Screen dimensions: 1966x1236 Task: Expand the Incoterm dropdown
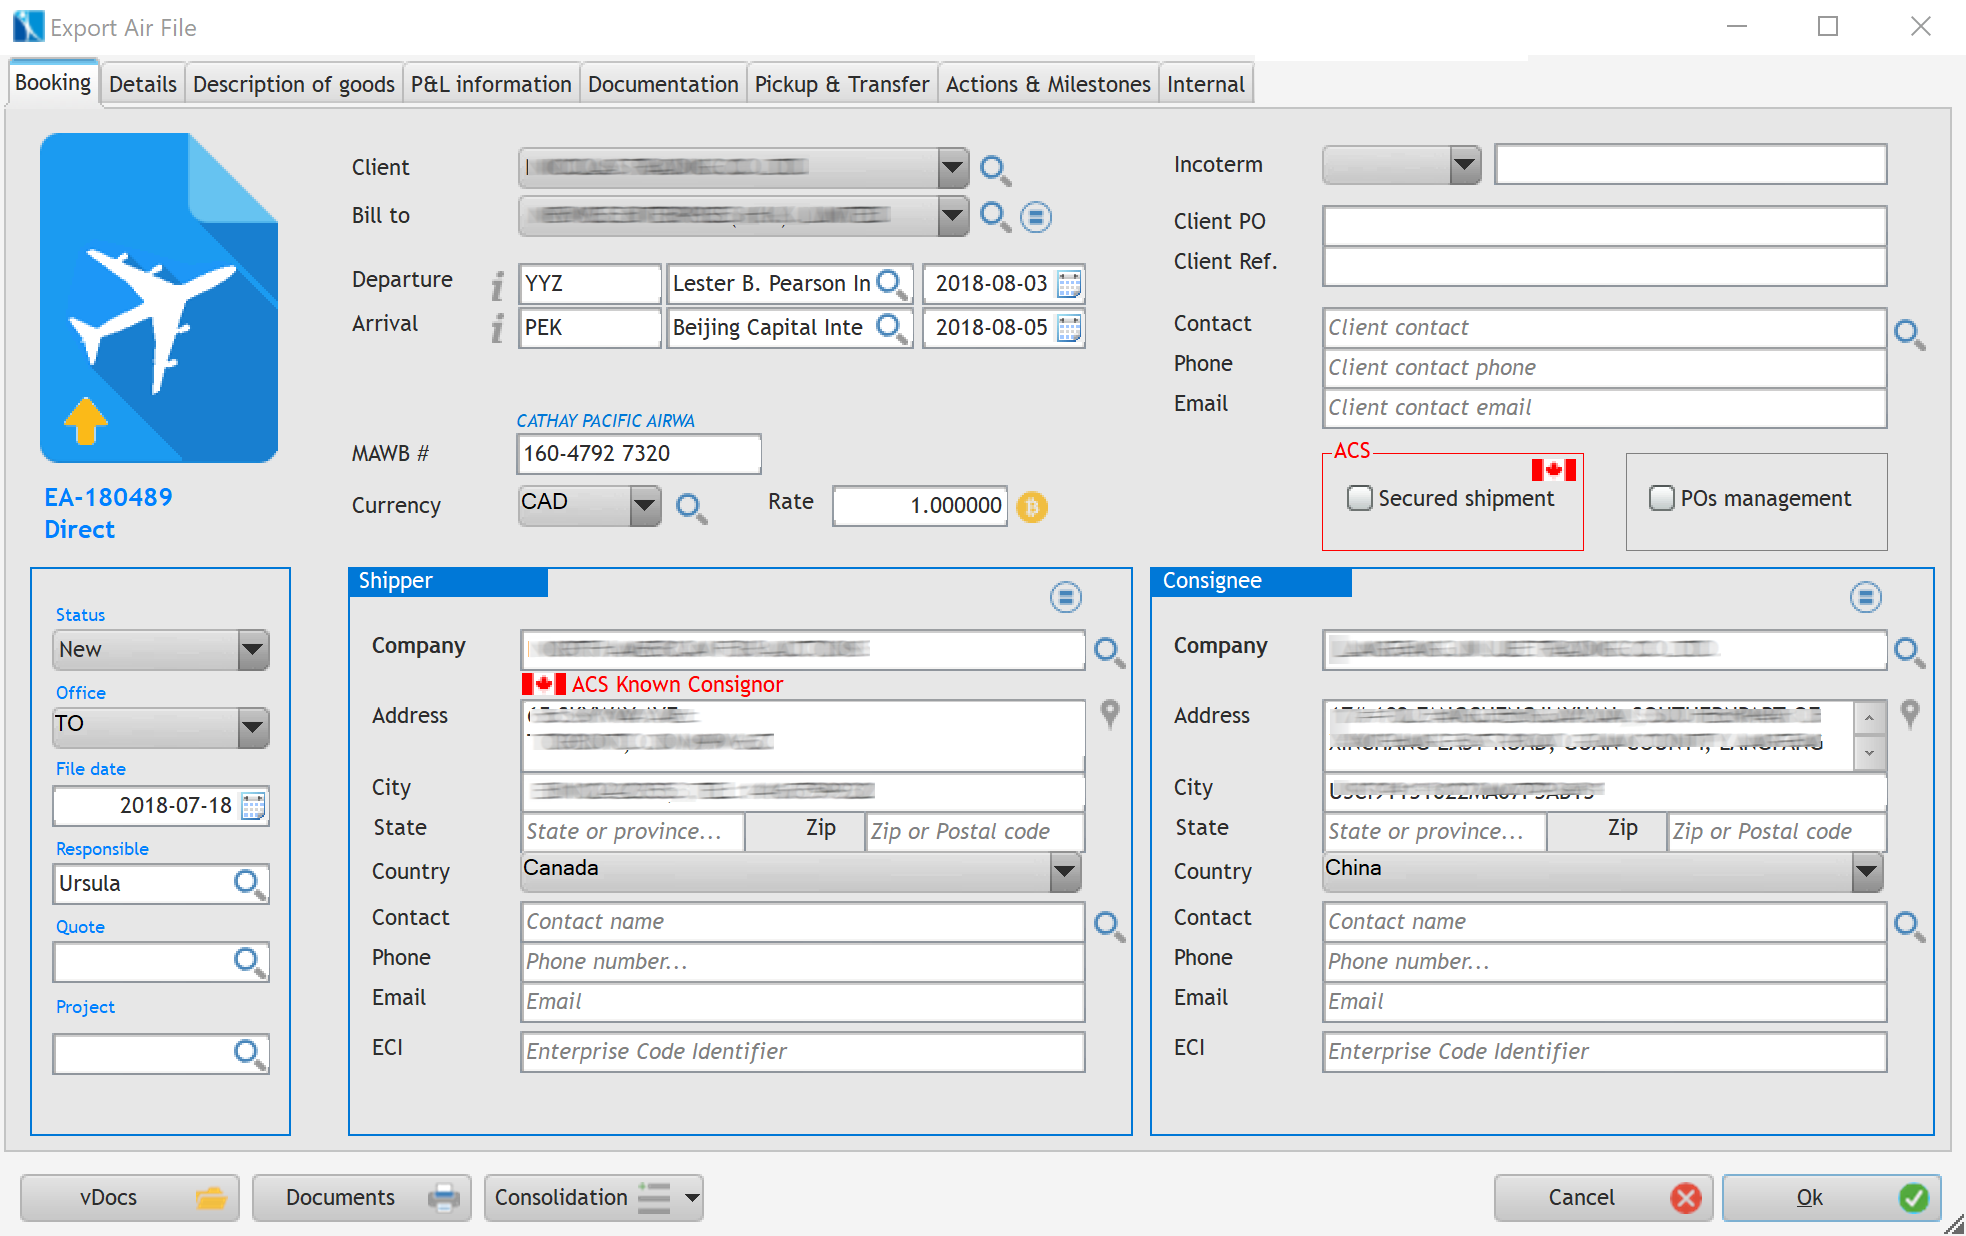[1465, 165]
